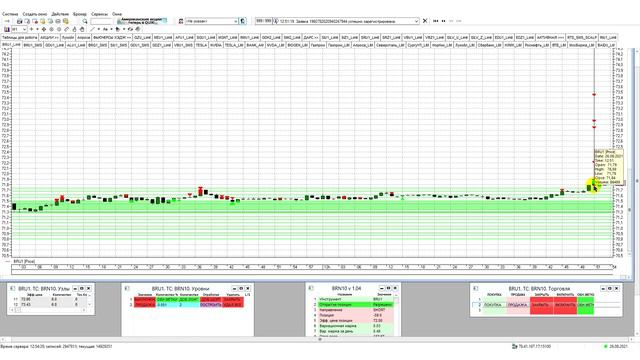Click the window icon of BRU1 Узлы table
Viewport: 640px width, 360px height.
pos(12,288)
